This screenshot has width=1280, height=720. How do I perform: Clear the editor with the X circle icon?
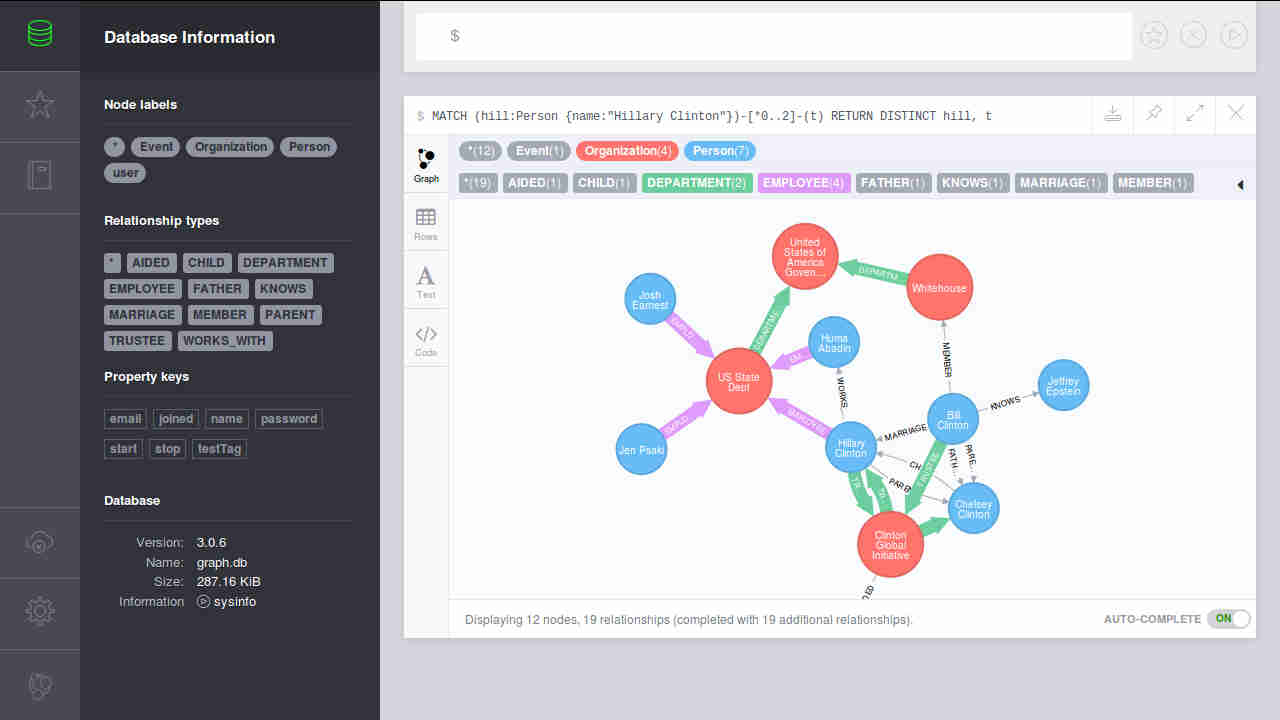1194,36
